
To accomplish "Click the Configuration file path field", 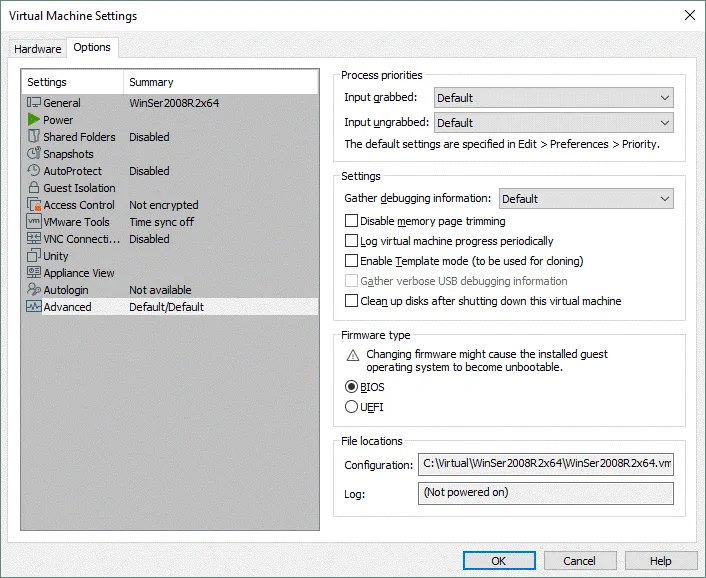I will (x=545, y=464).
